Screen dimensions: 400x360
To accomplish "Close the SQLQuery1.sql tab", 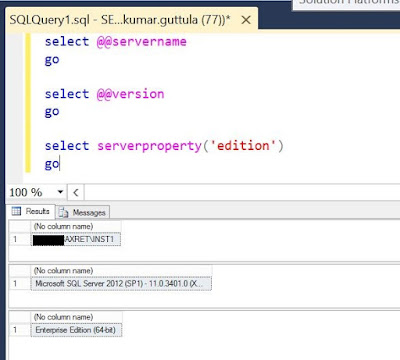I will pyautogui.click(x=246, y=20).
